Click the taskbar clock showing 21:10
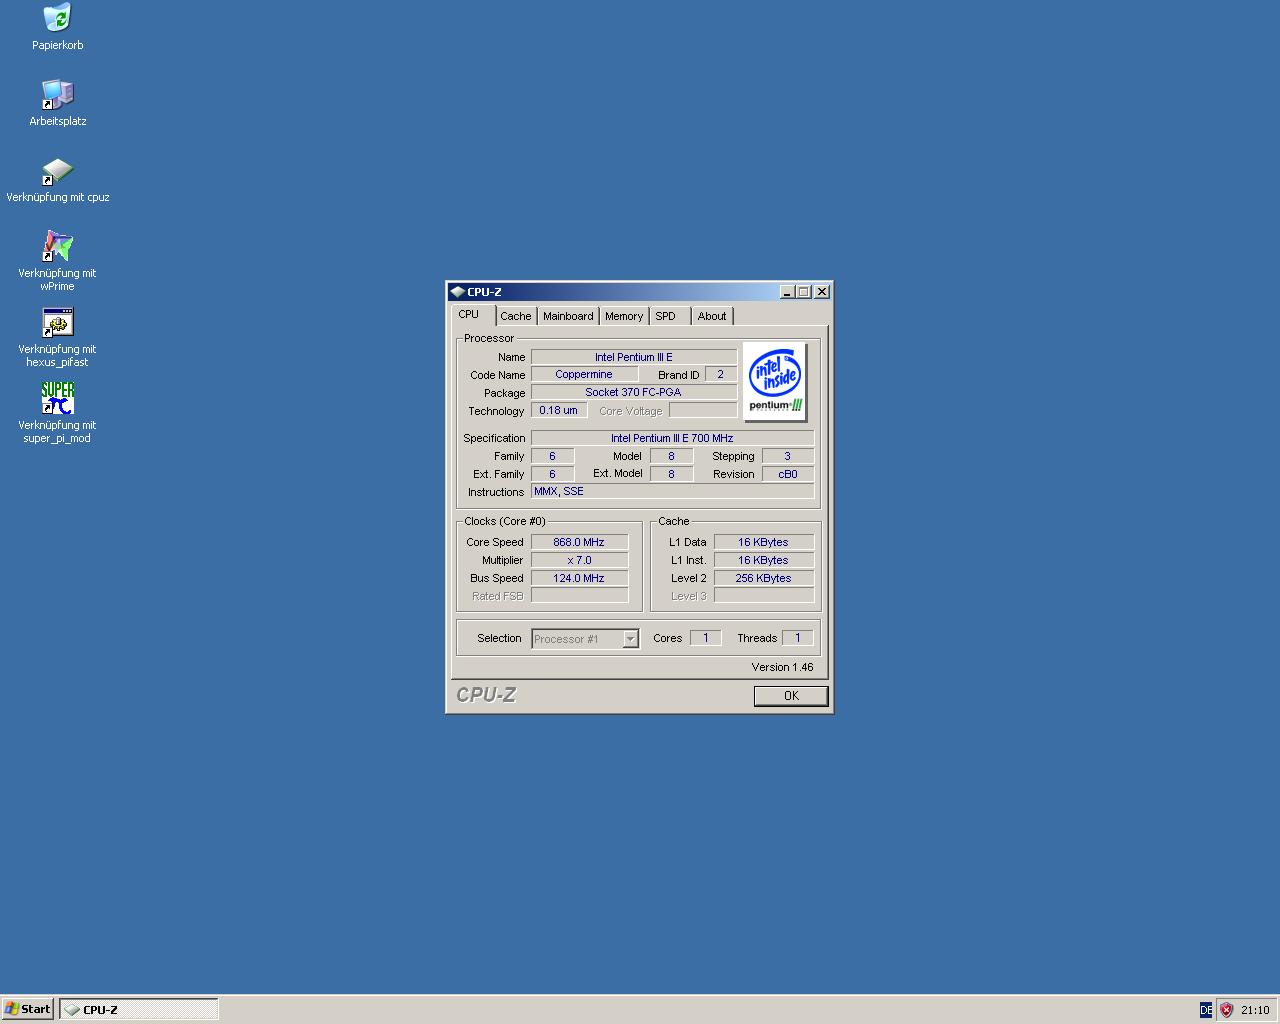This screenshot has height=1024, width=1280. pyautogui.click(x=1255, y=1010)
